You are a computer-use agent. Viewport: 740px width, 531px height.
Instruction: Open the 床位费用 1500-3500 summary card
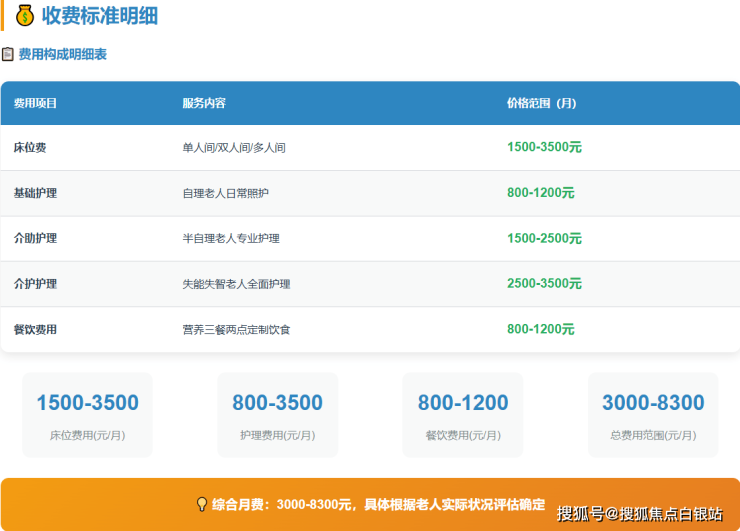click(x=88, y=415)
